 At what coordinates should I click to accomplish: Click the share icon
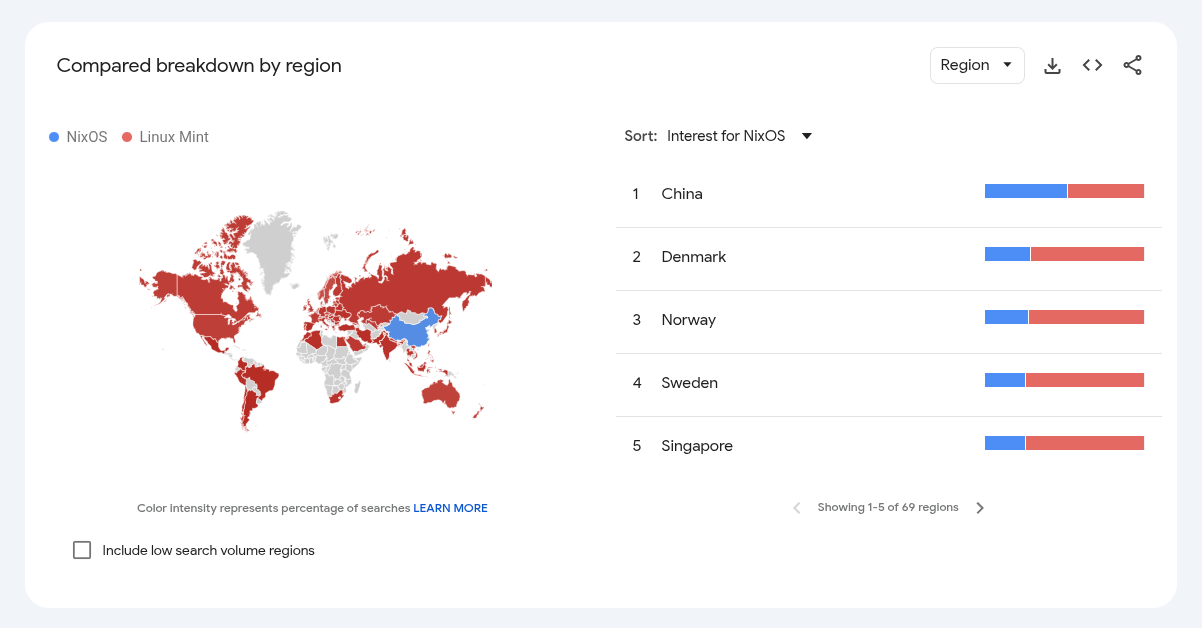tap(1132, 66)
